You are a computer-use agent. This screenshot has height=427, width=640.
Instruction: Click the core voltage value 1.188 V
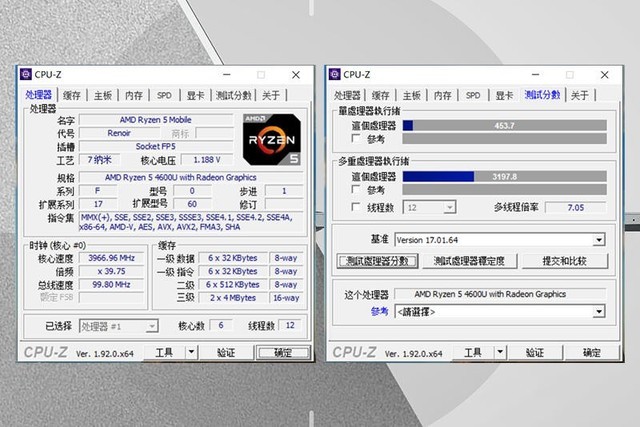click(x=207, y=160)
